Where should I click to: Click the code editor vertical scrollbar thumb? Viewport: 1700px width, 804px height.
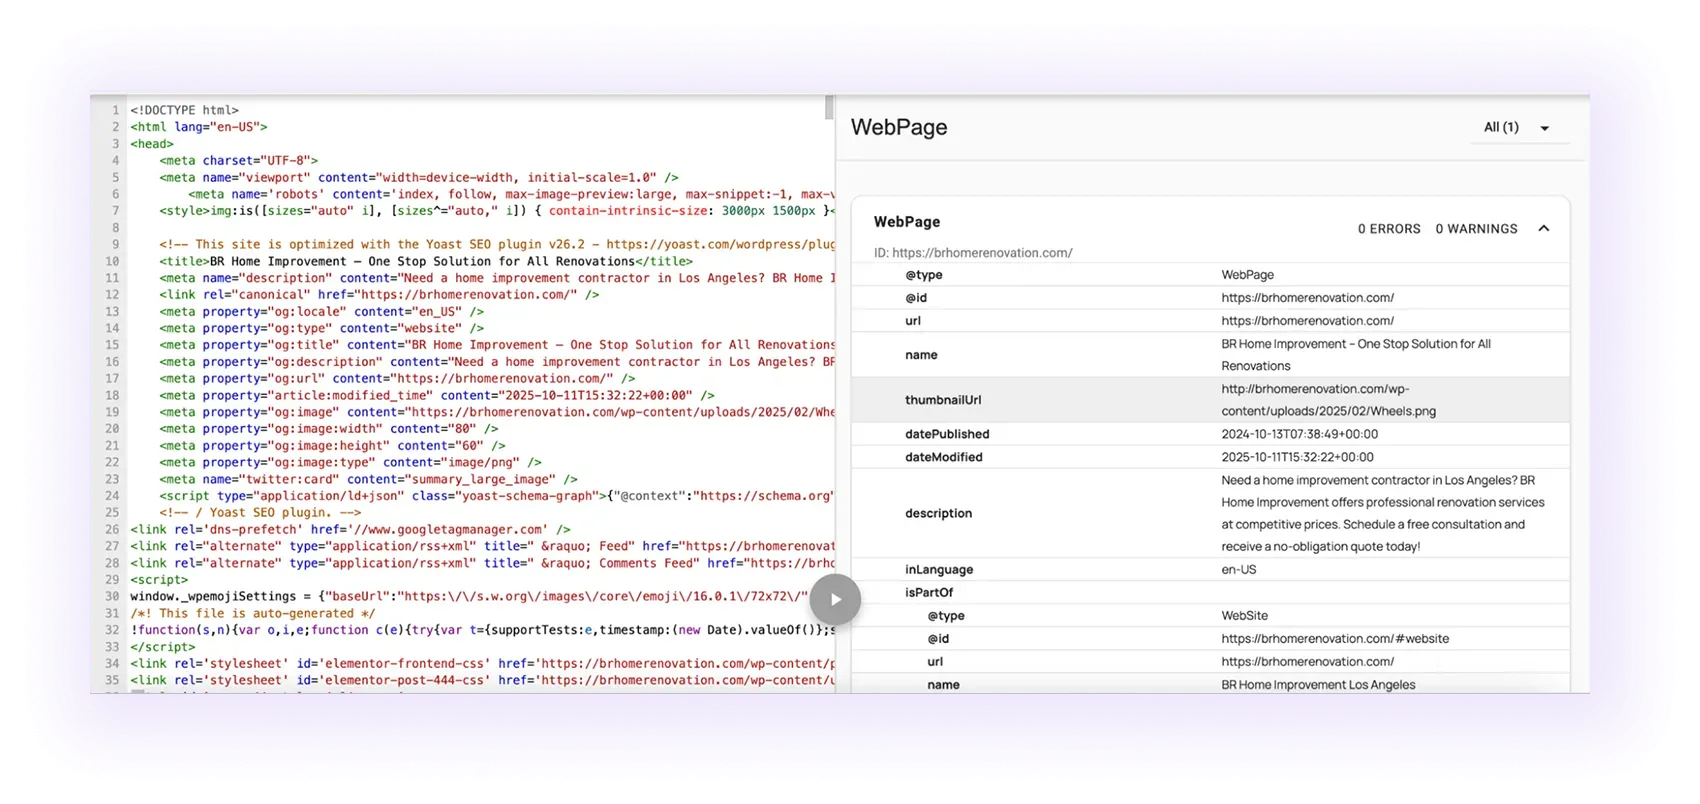pos(829,107)
